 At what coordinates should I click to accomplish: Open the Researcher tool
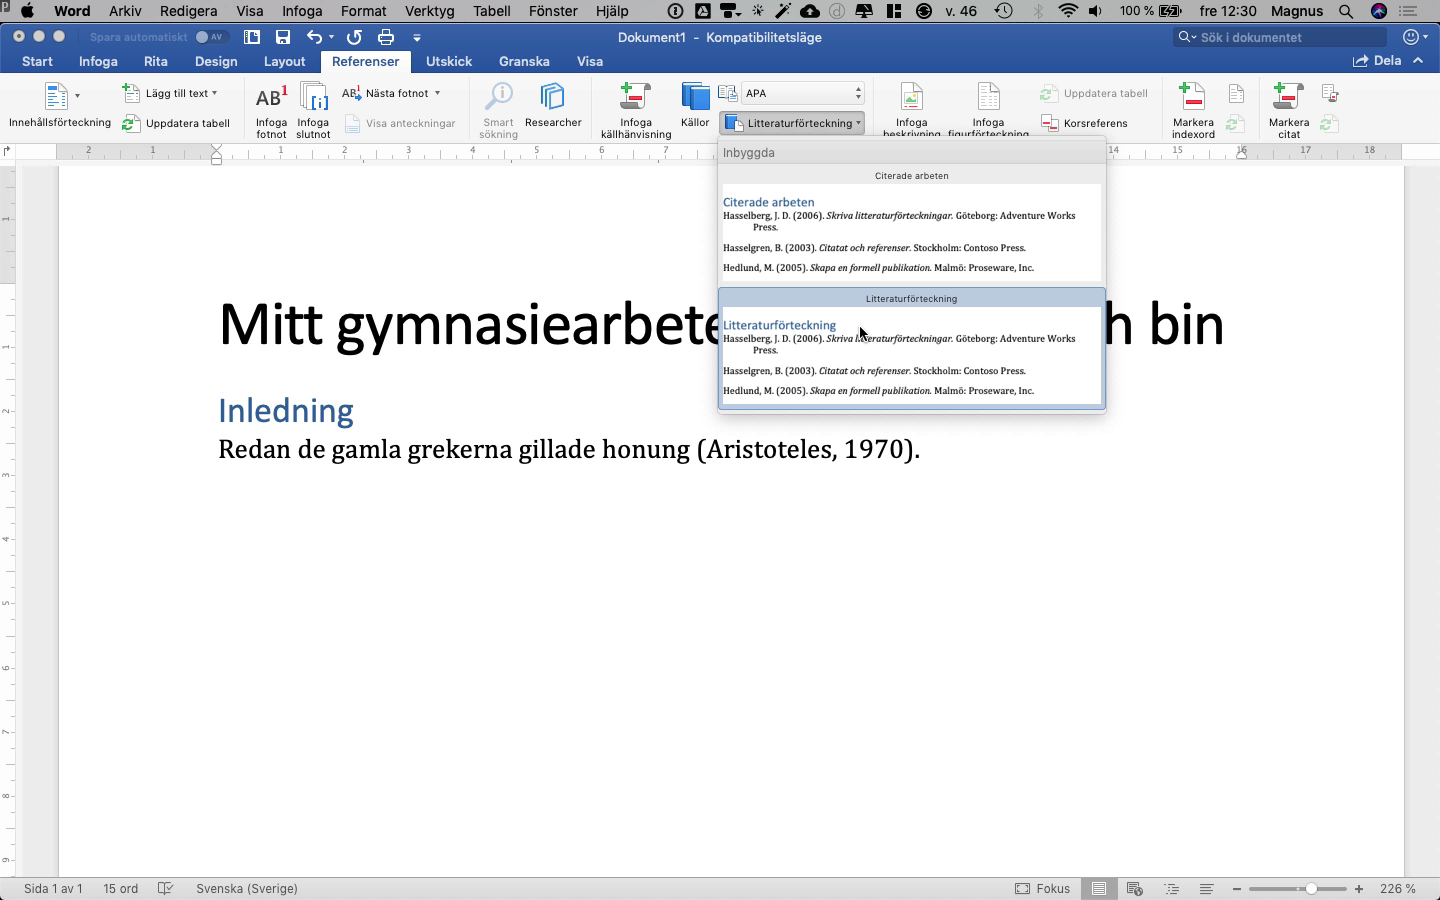pos(553,105)
